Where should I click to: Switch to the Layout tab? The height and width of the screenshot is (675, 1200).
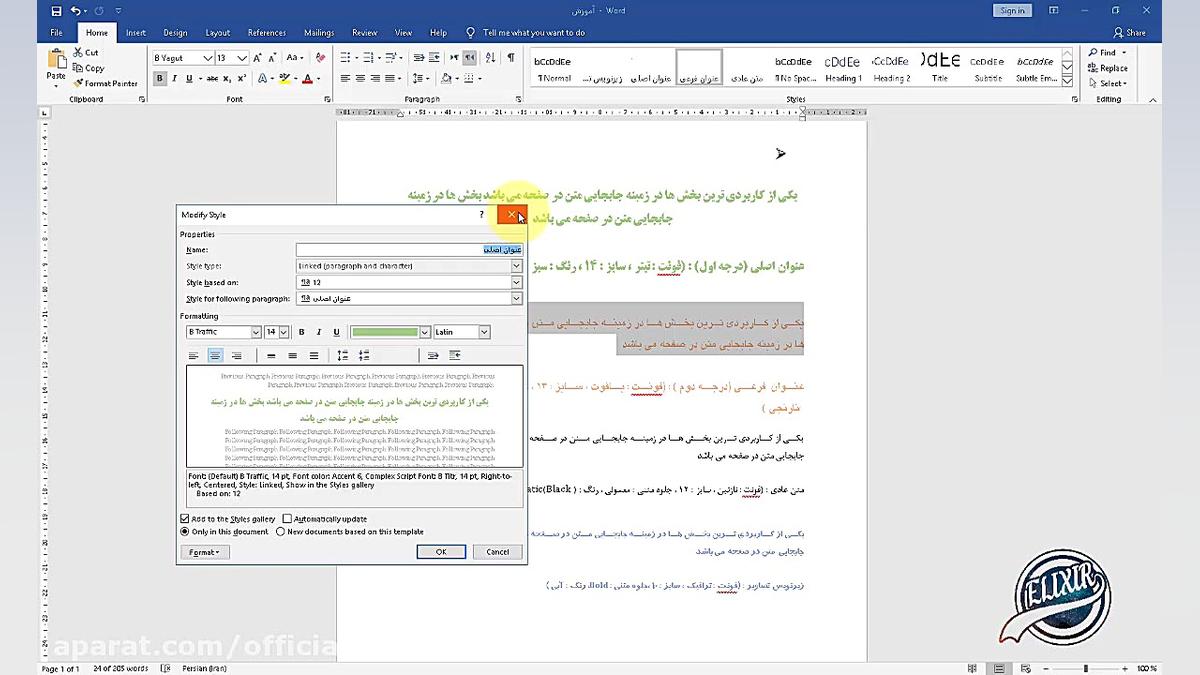pos(218,32)
